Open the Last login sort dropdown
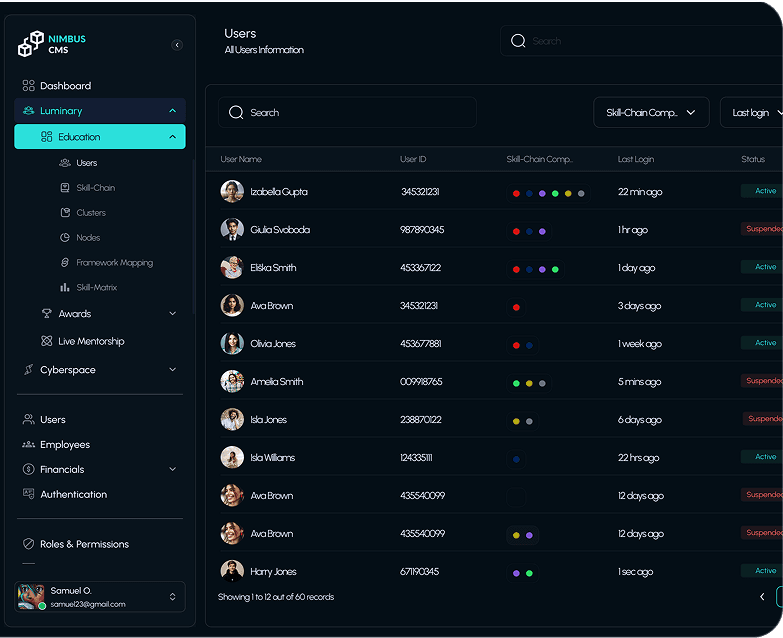Viewport: 783px width, 638px height. click(752, 113)
